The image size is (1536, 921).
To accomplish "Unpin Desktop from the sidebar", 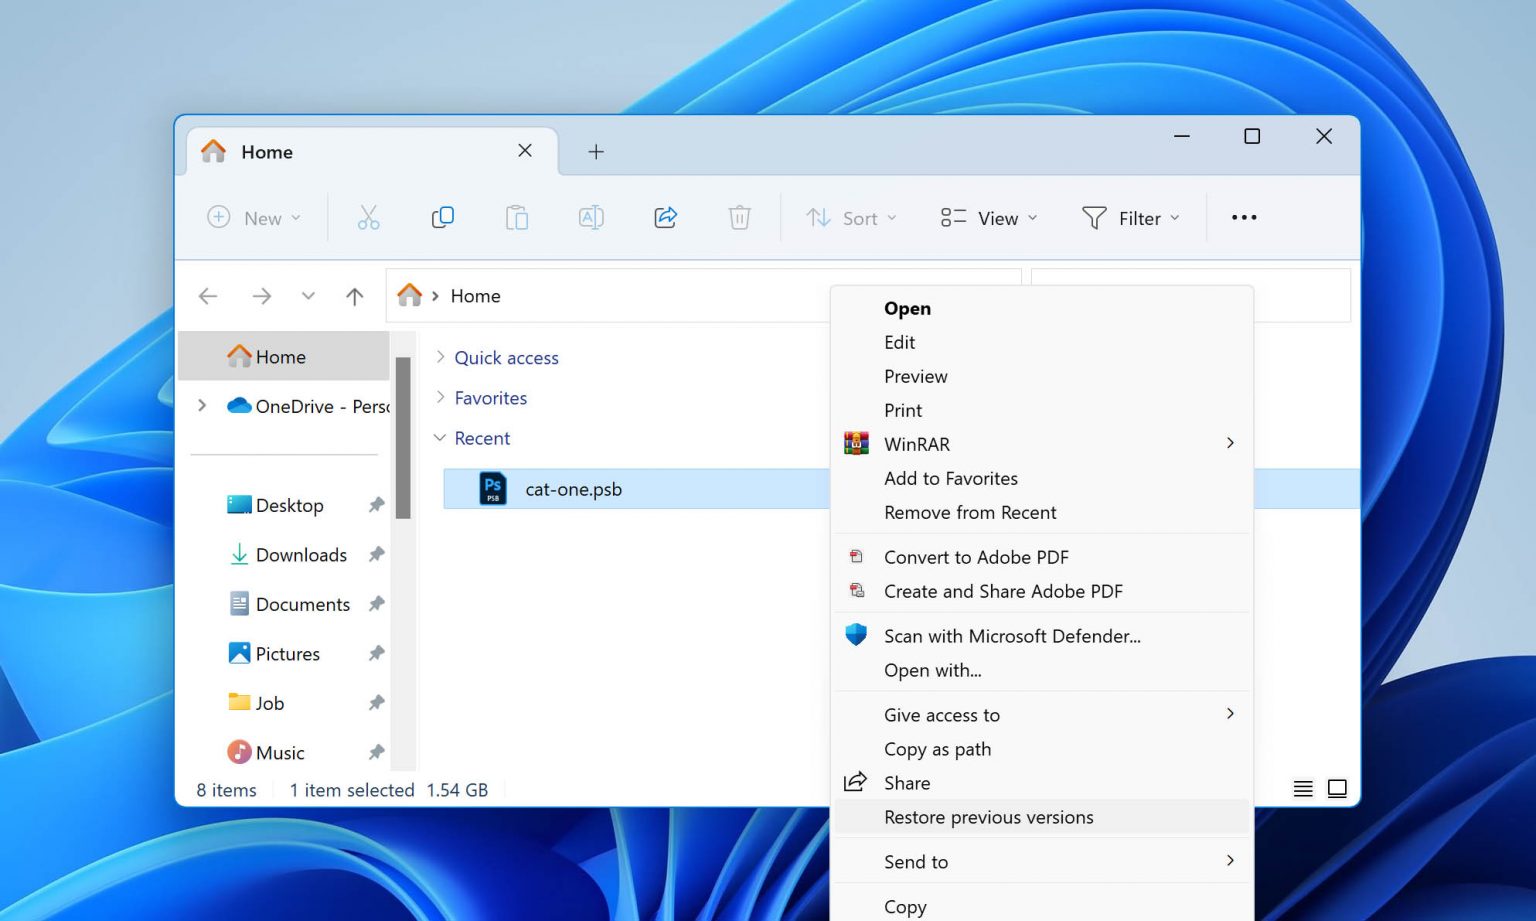I will coord(376,505).
